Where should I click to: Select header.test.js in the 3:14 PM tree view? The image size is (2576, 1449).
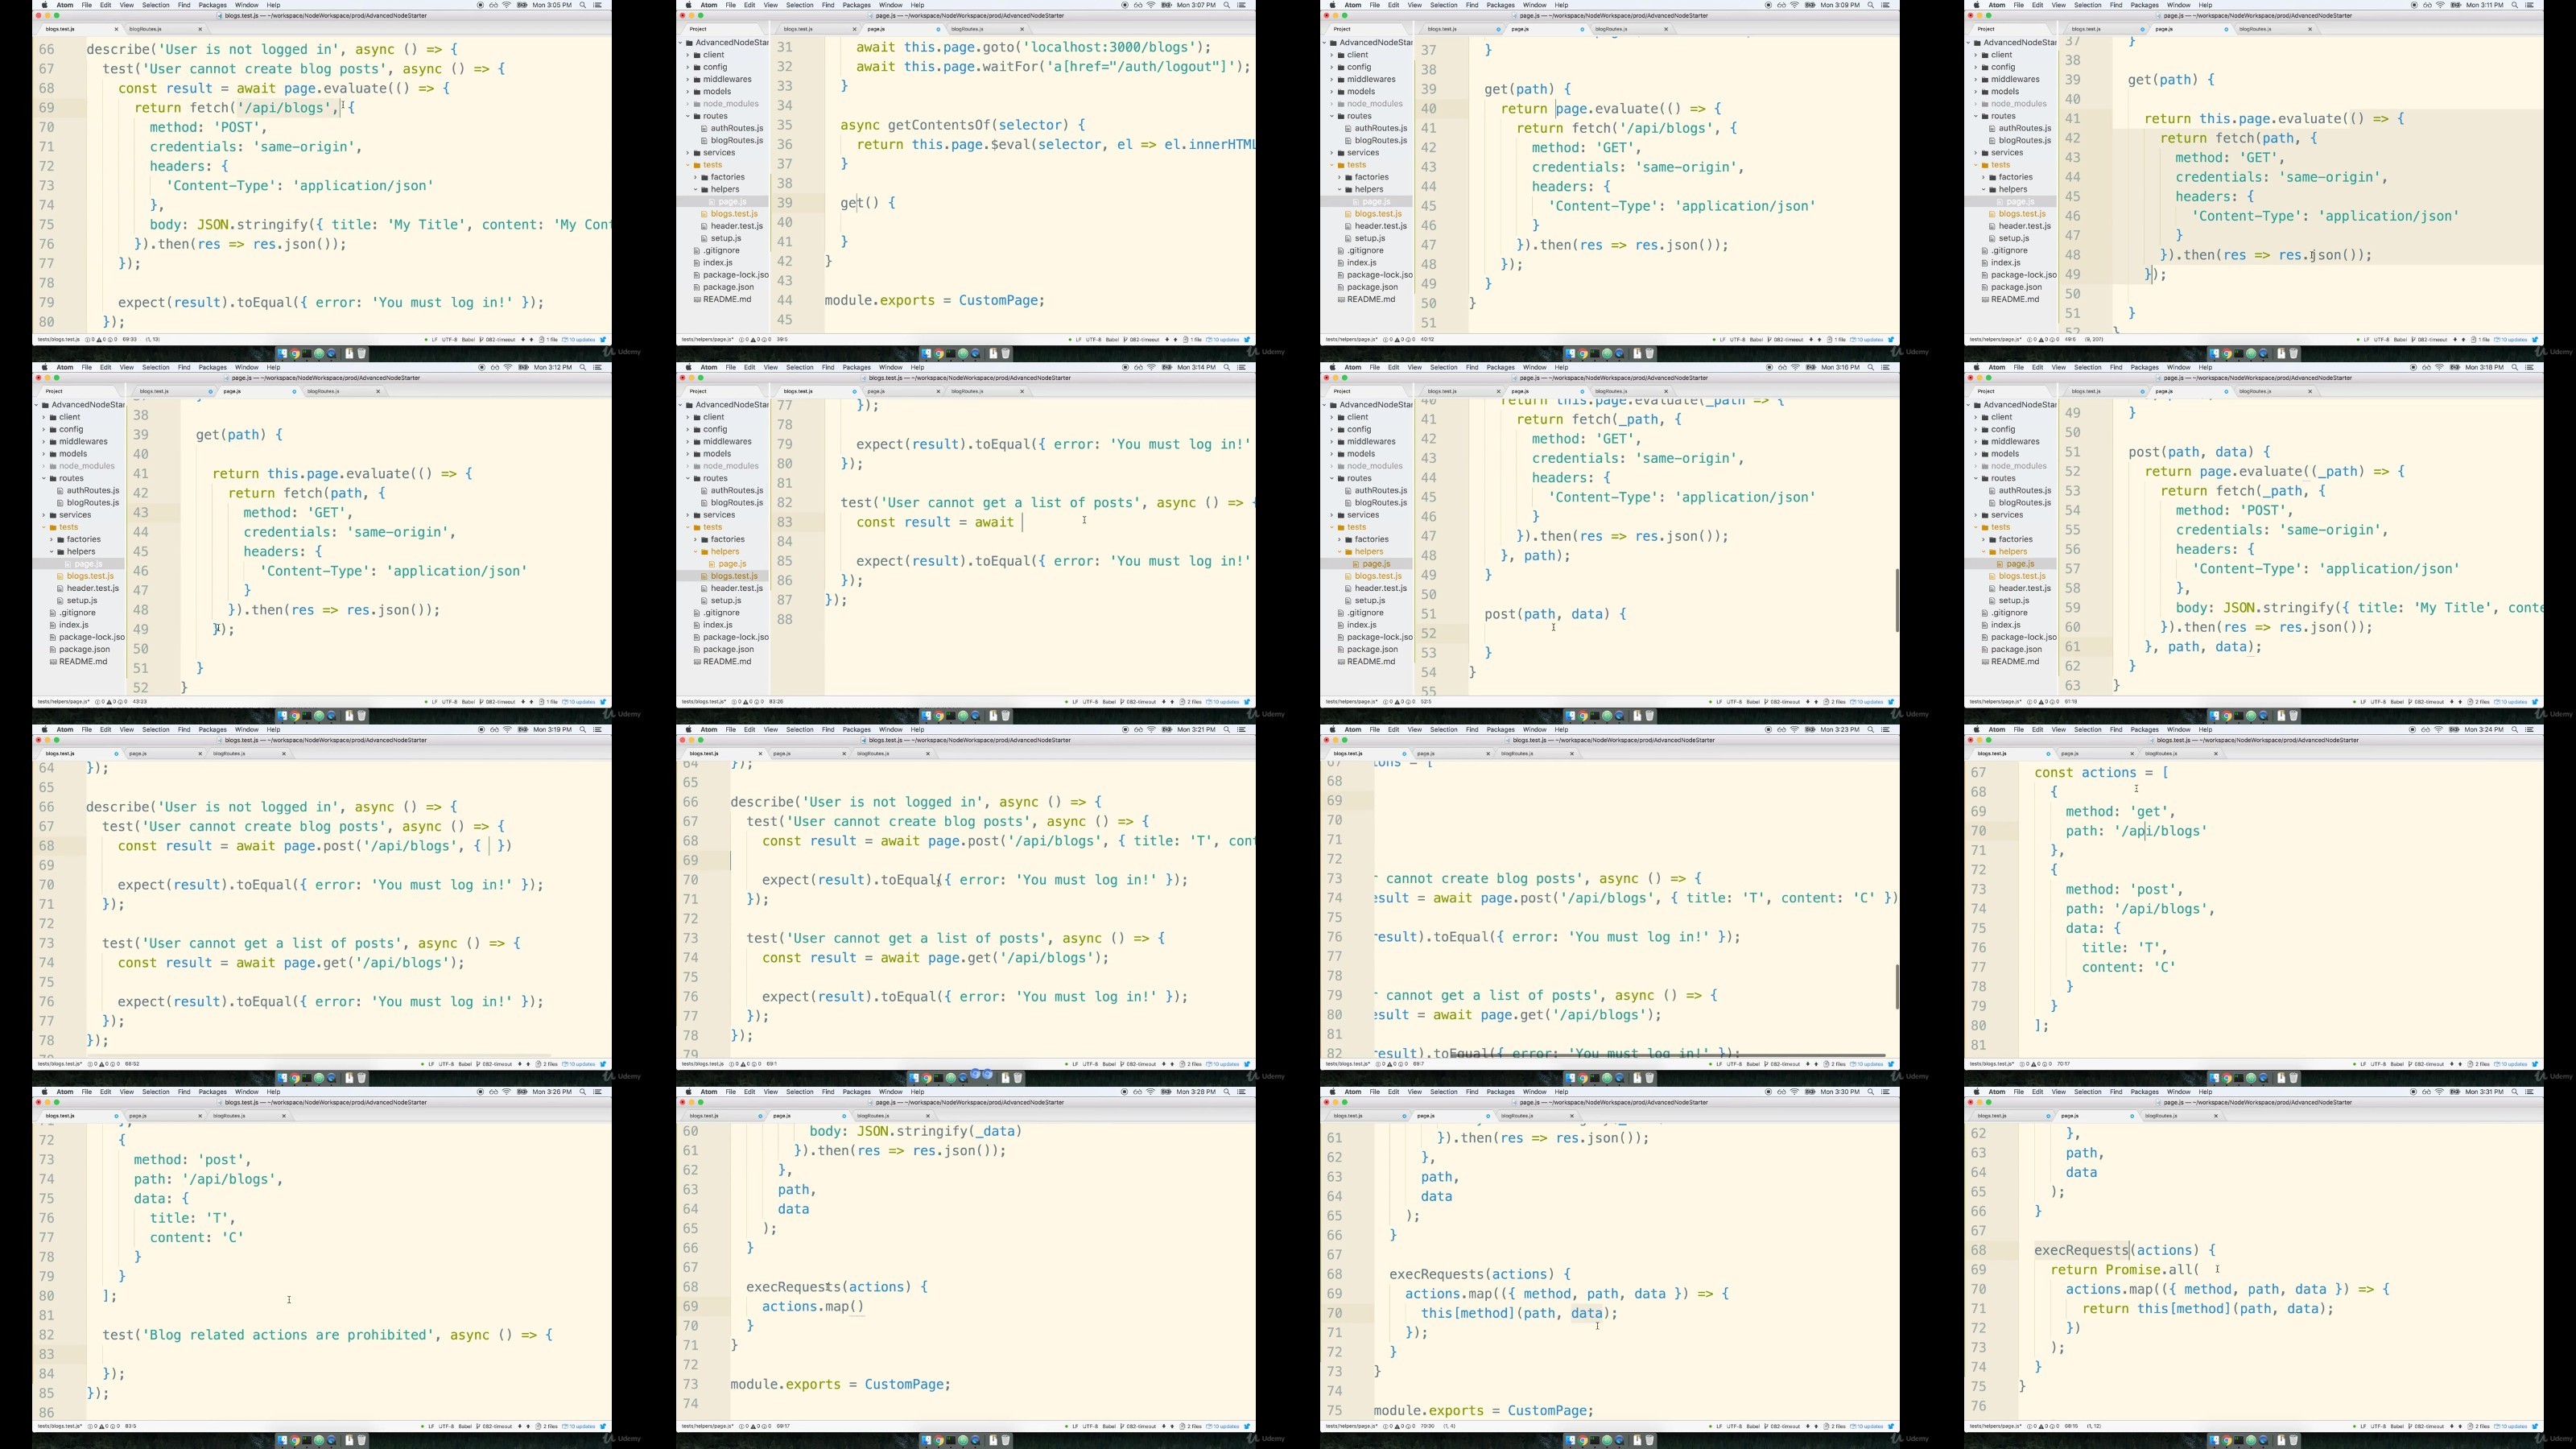(x=737, y=588)
